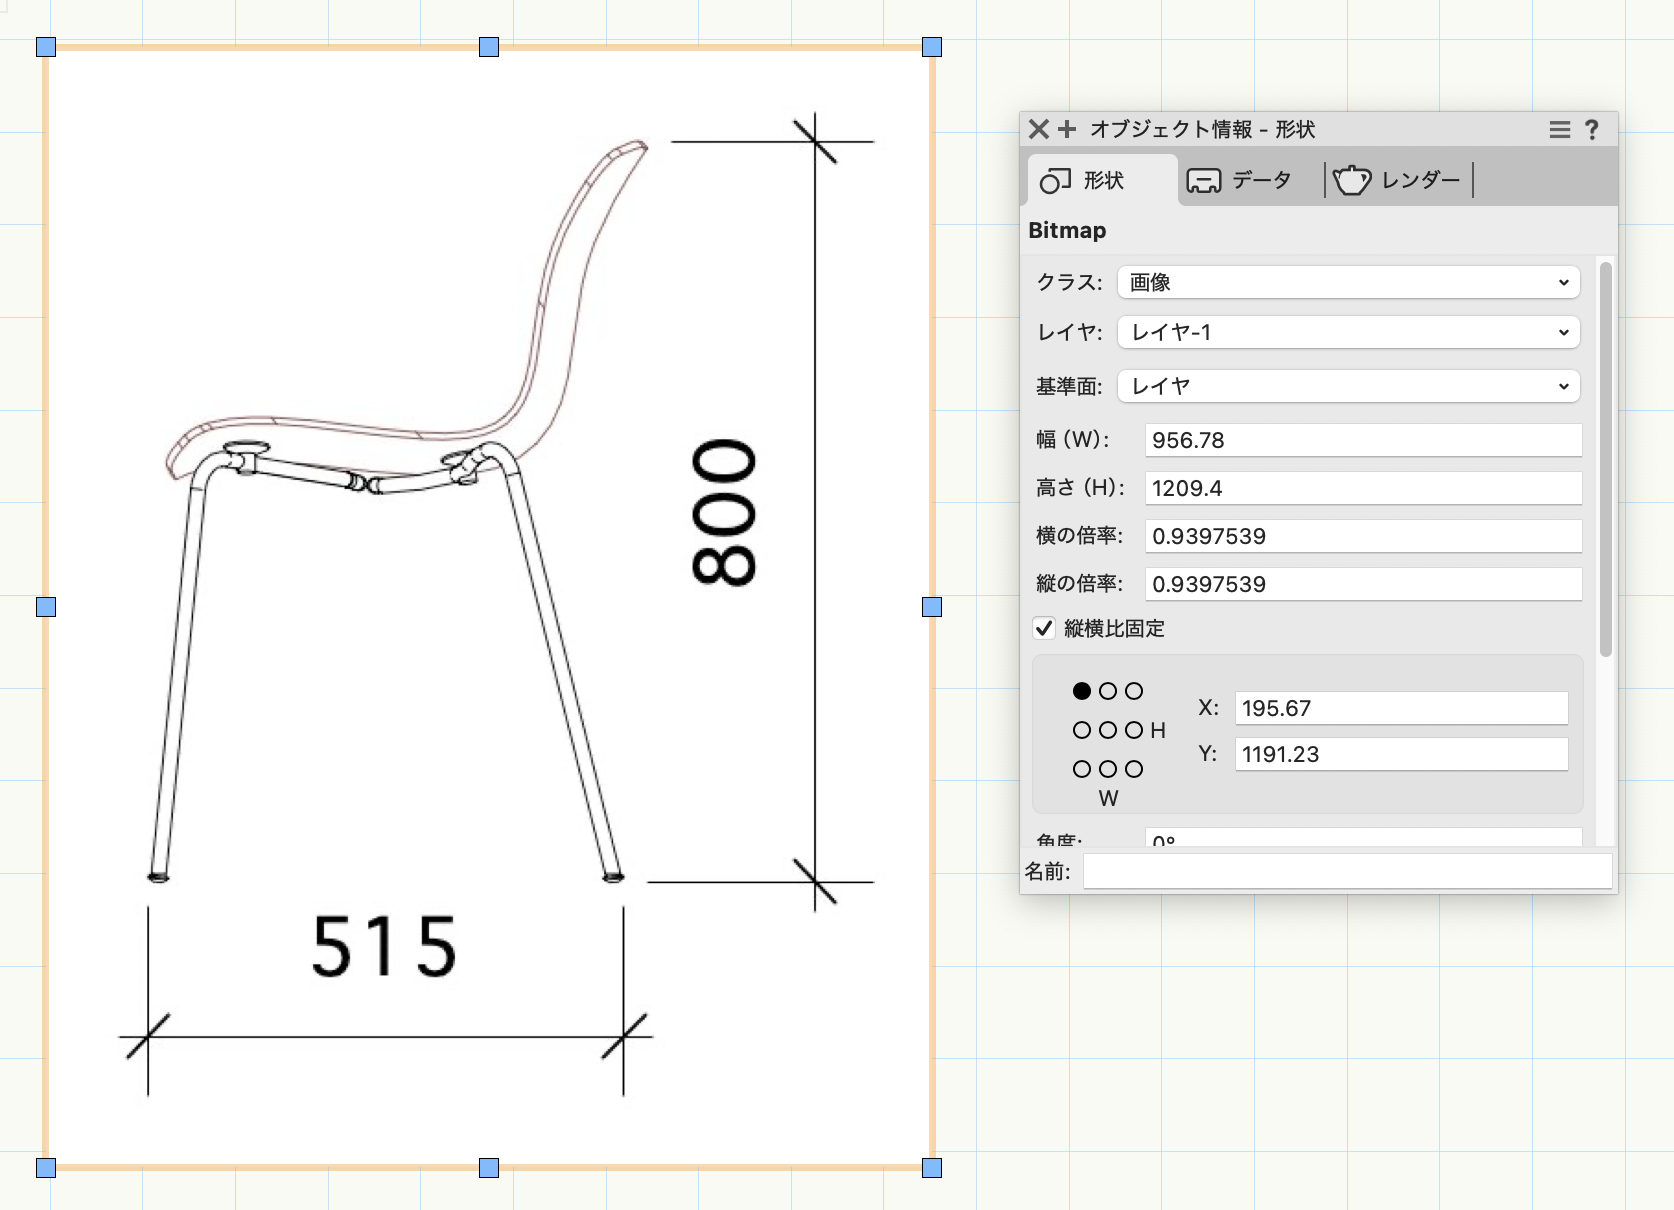Click the top-right selection handle of bitmap
Image resolution: width=1674 pixels, height=1210 pixels.
tap(932, 47)
